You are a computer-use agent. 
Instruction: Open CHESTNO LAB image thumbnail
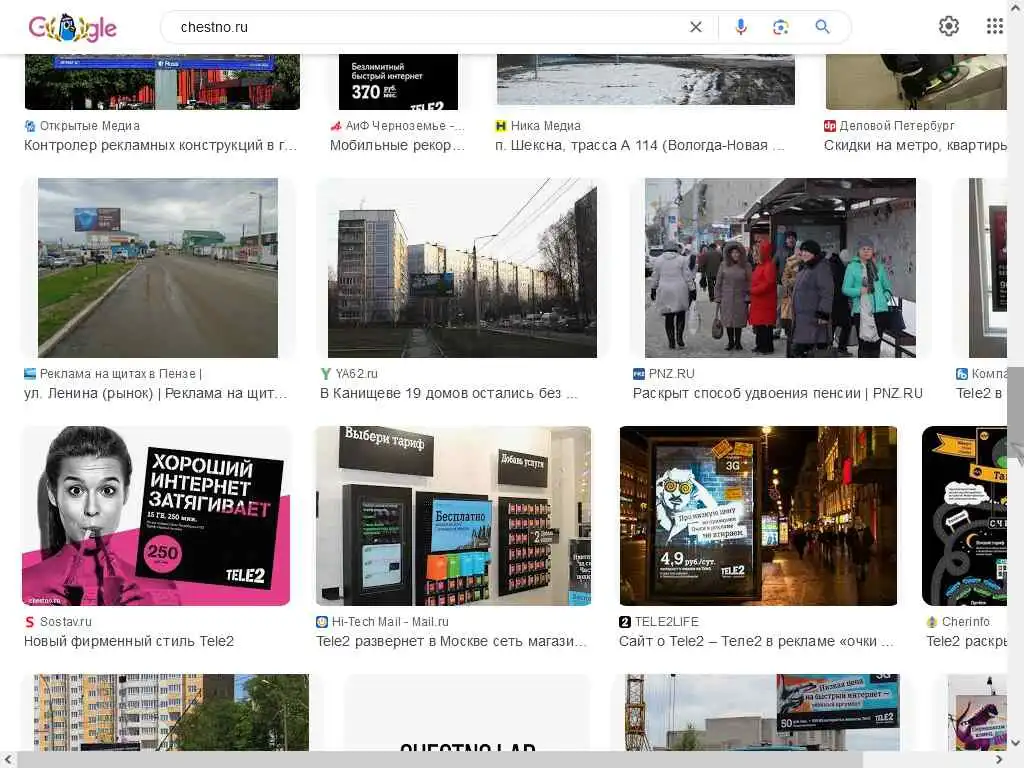click(467, 712)
